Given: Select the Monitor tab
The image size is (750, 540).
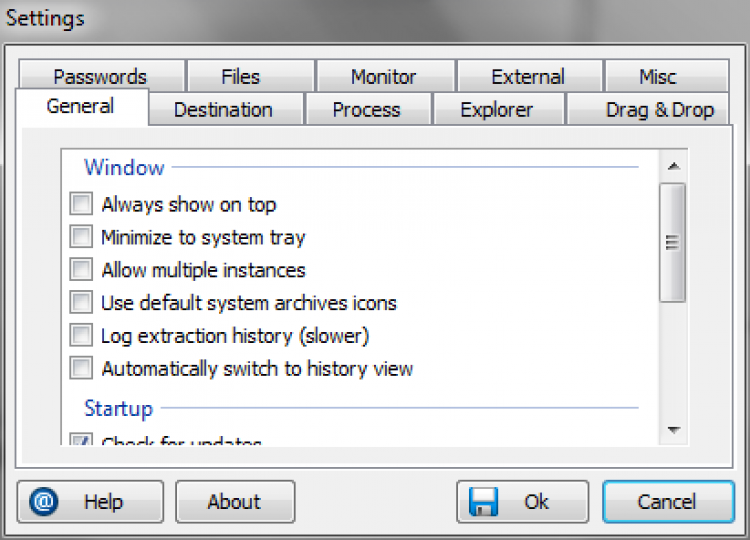Looking at the screenshot, I should [383, 76].
